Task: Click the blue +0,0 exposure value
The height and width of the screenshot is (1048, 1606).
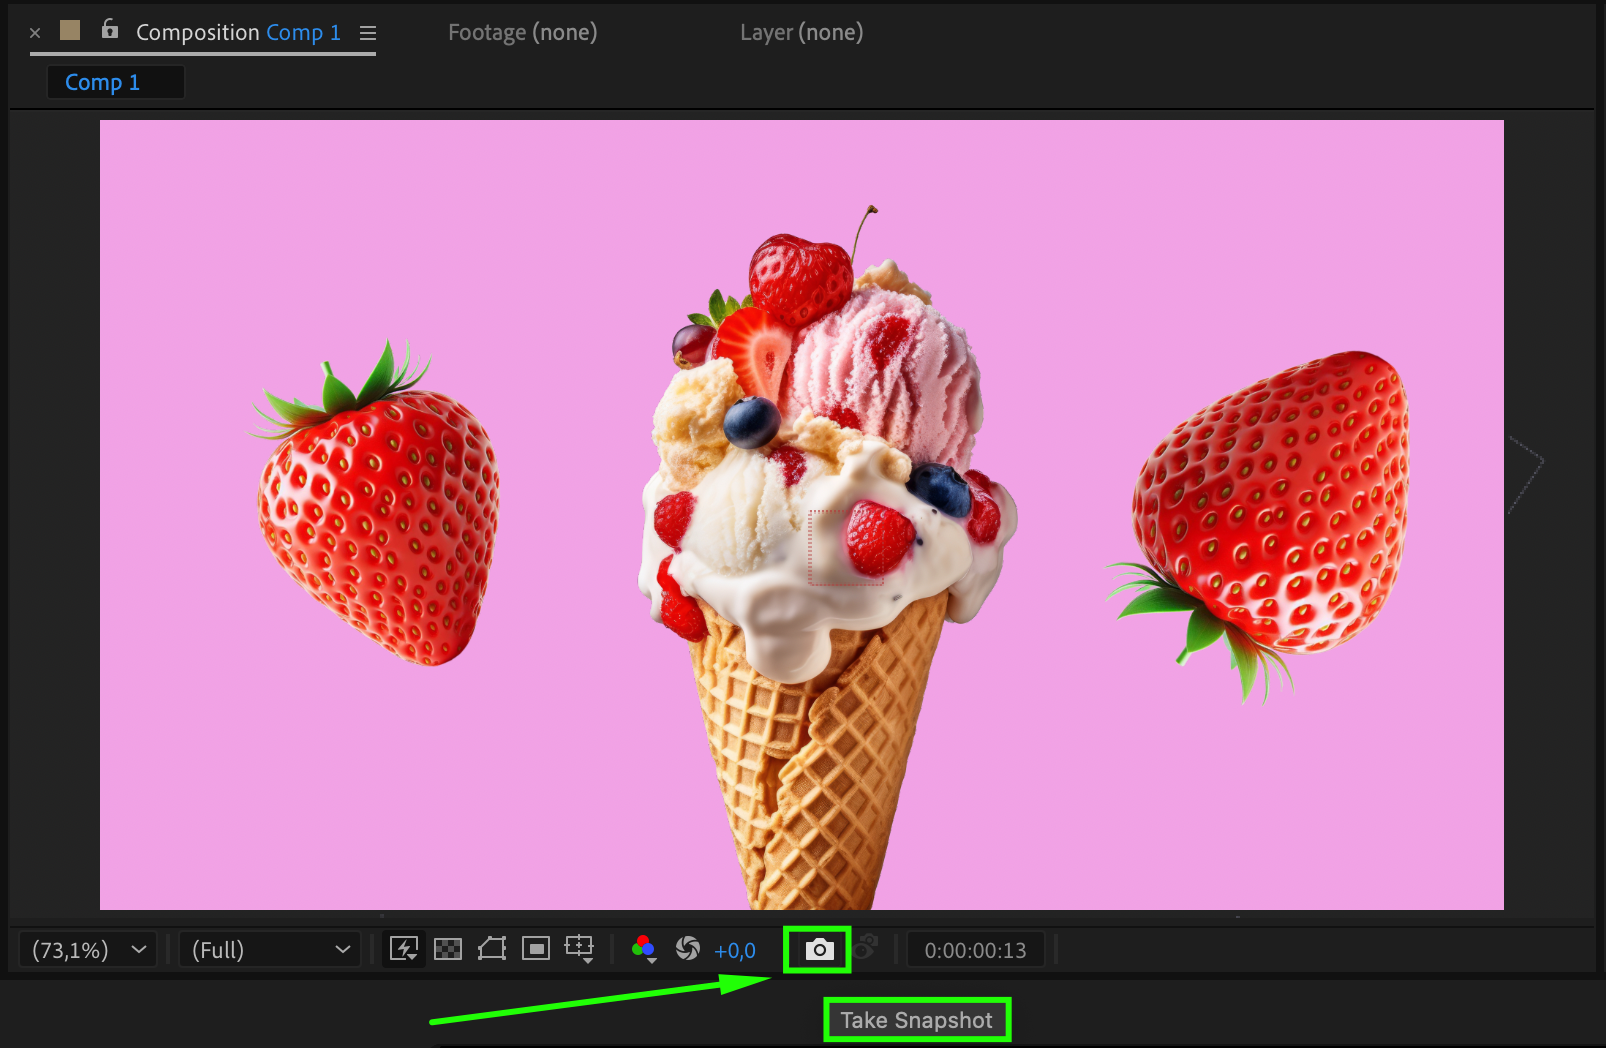Action: [x=735, y=951]
